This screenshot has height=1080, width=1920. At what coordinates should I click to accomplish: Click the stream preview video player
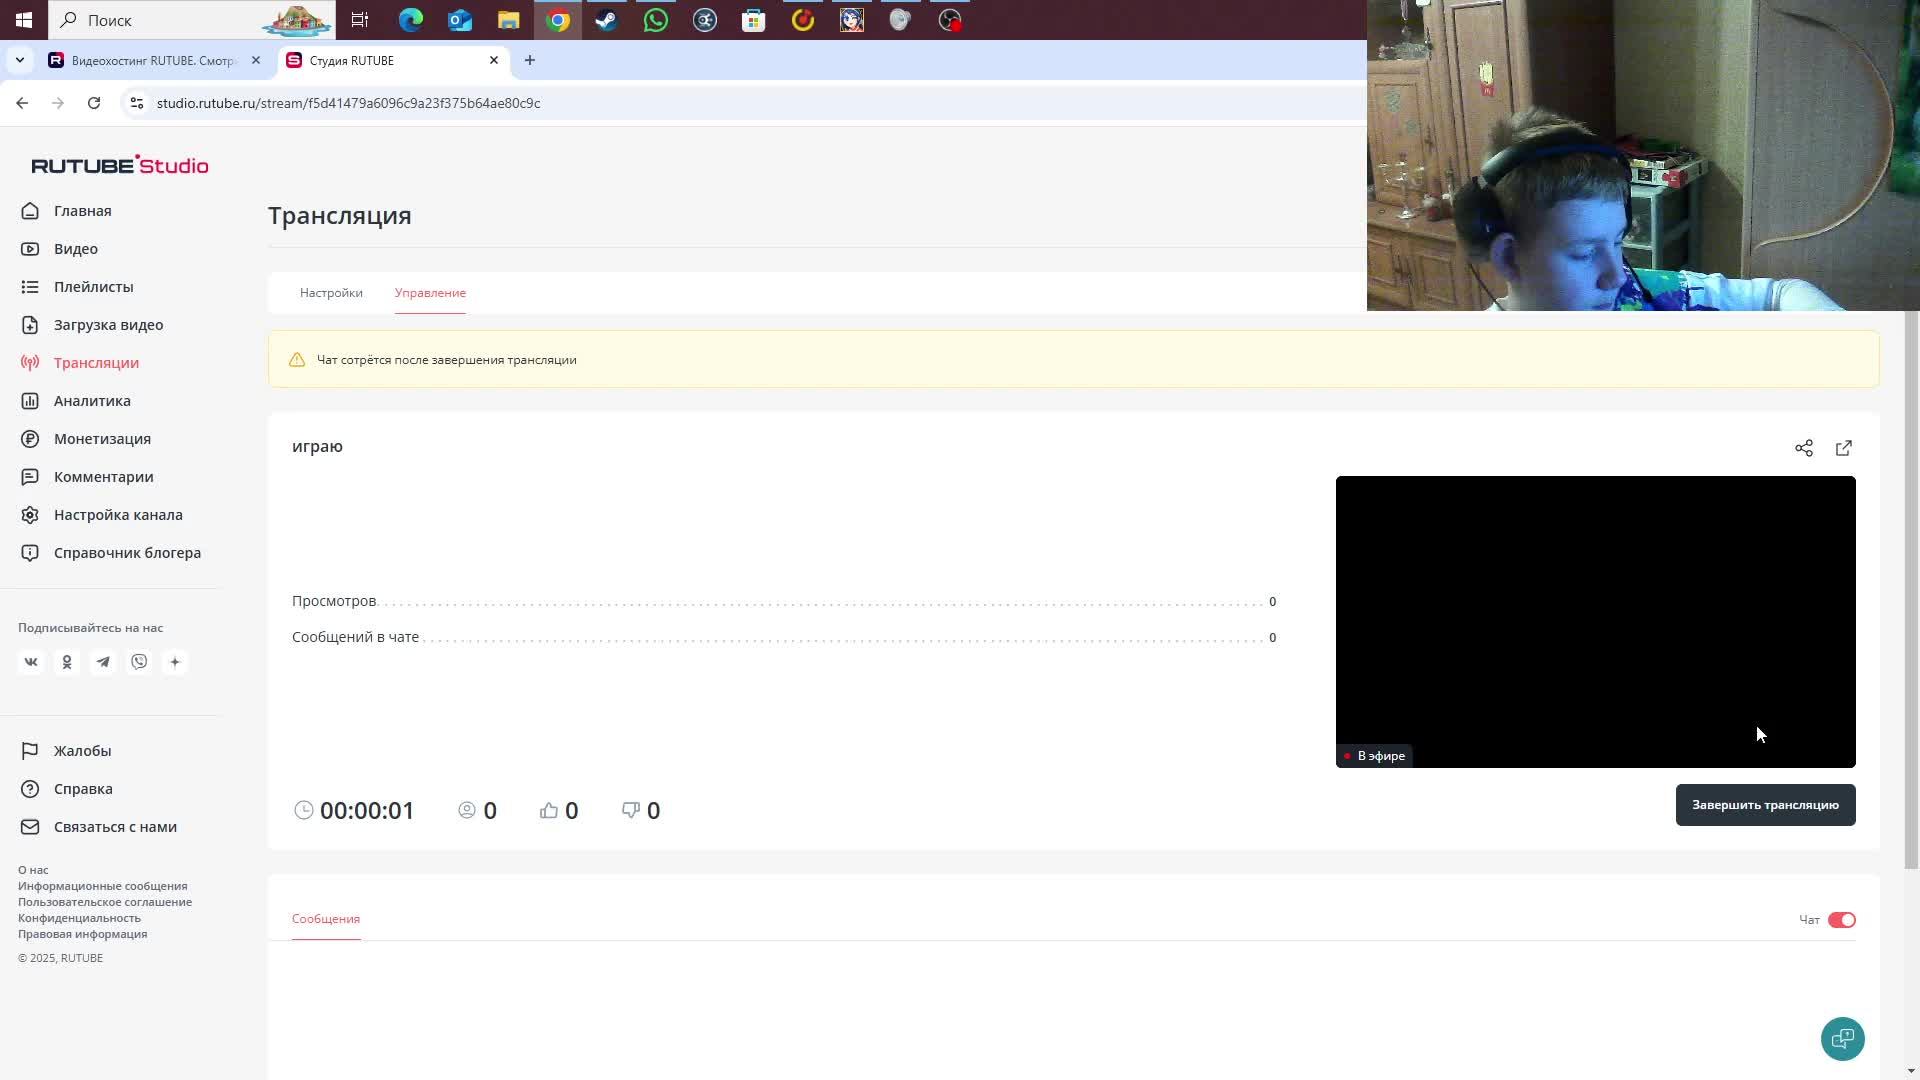pos(1596,622)
